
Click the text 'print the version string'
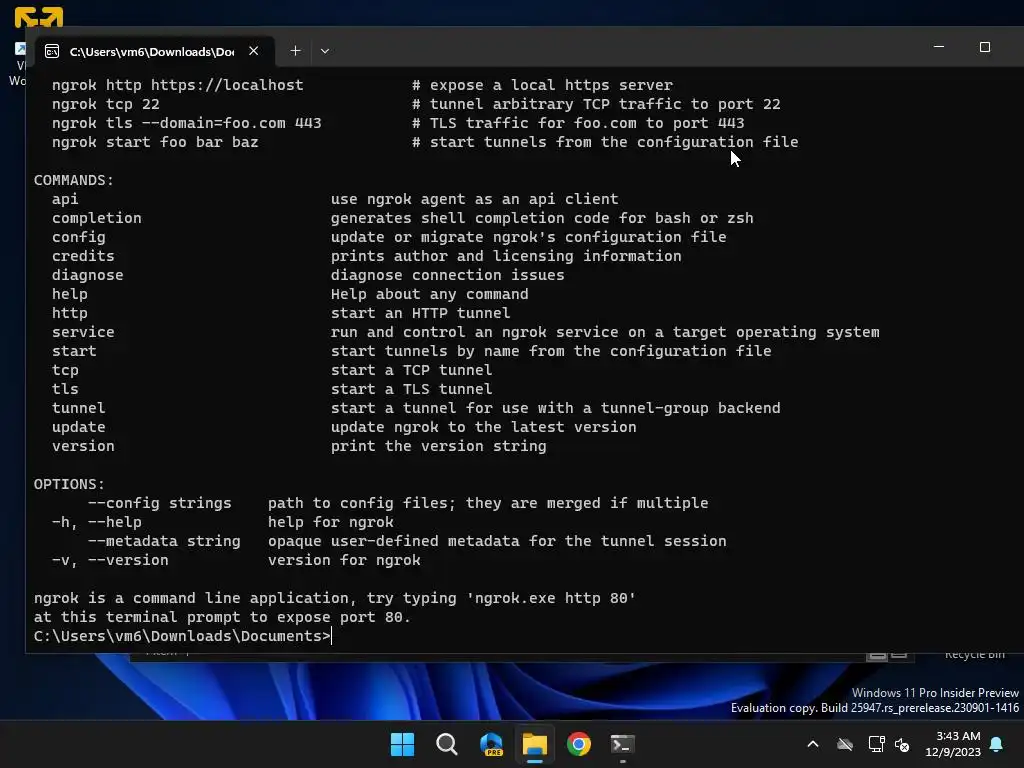439,446
